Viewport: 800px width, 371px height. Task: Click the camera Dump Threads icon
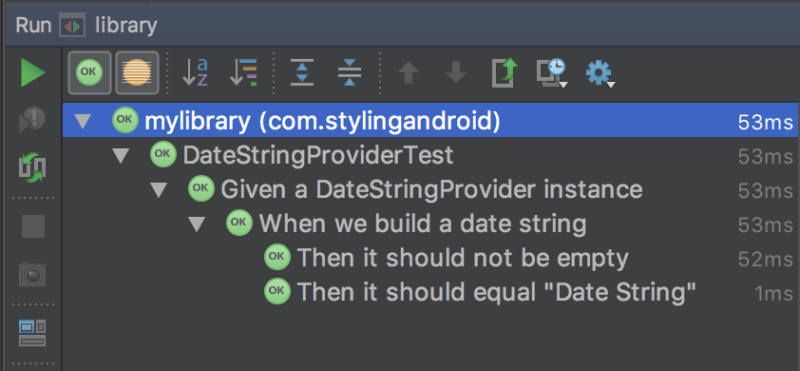33,274
